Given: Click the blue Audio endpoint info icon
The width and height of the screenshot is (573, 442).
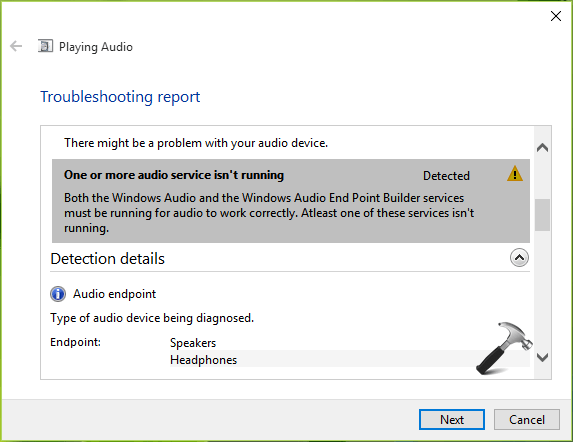Looking at the screenshot, I should point(58,294).
